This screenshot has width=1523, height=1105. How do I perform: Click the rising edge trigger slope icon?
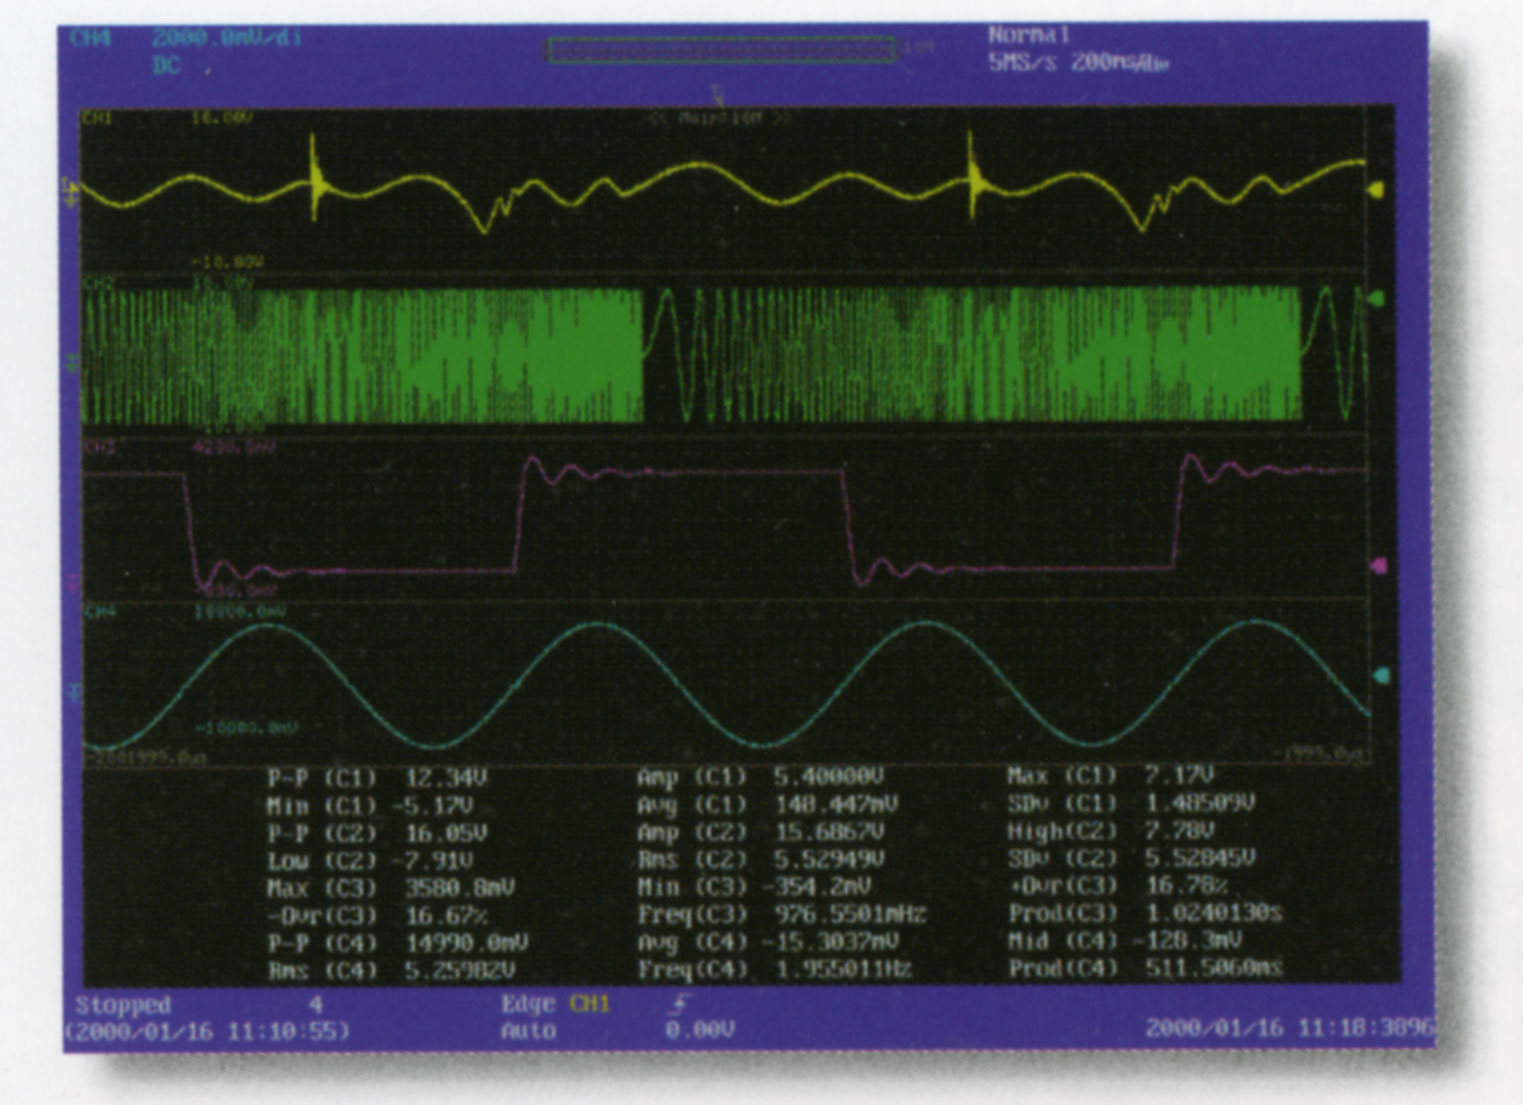679,1006
